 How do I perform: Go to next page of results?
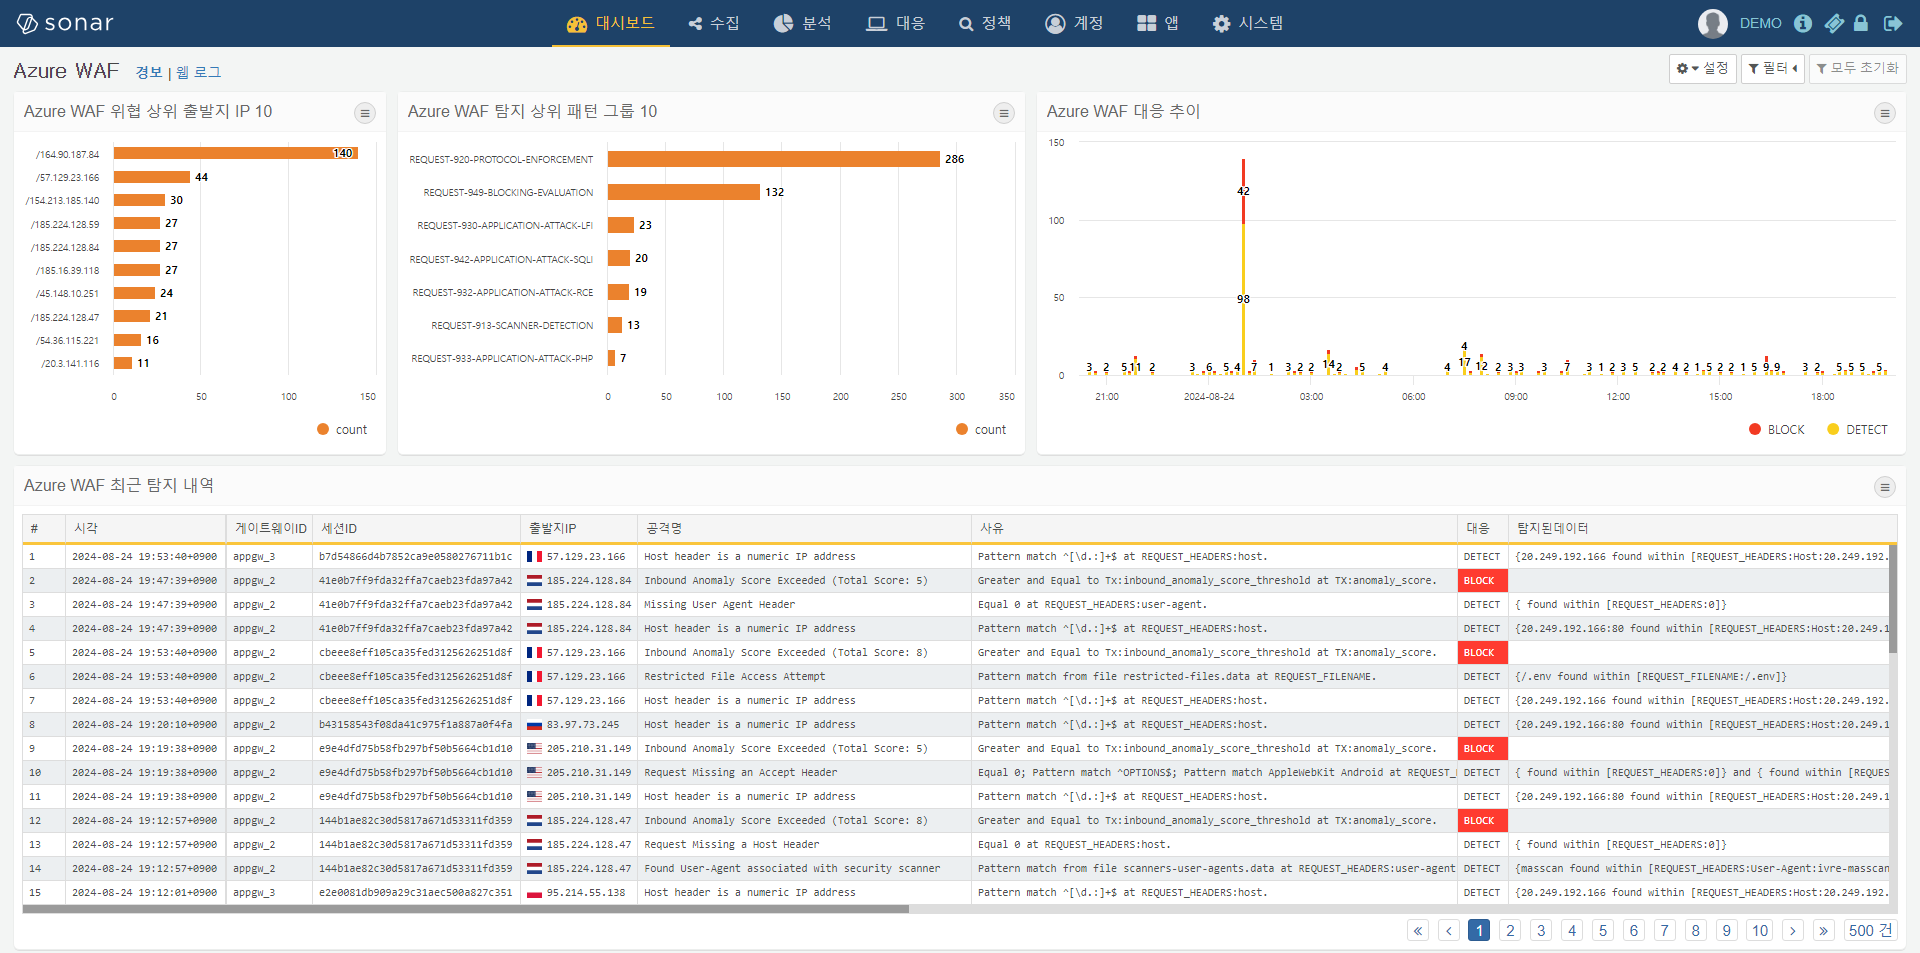coord(1793,930)
